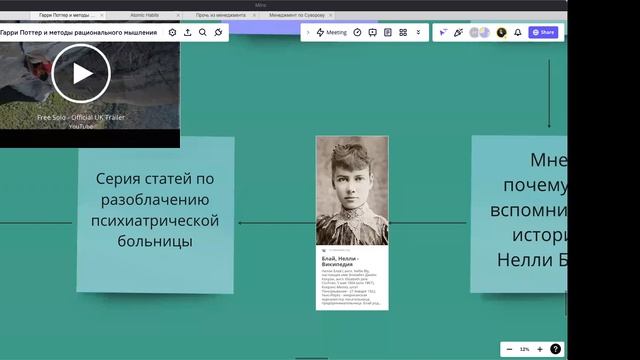Click the export board upload icon
Image resolution: width=640 pixels, height=360 pixels.
[187, 32]
